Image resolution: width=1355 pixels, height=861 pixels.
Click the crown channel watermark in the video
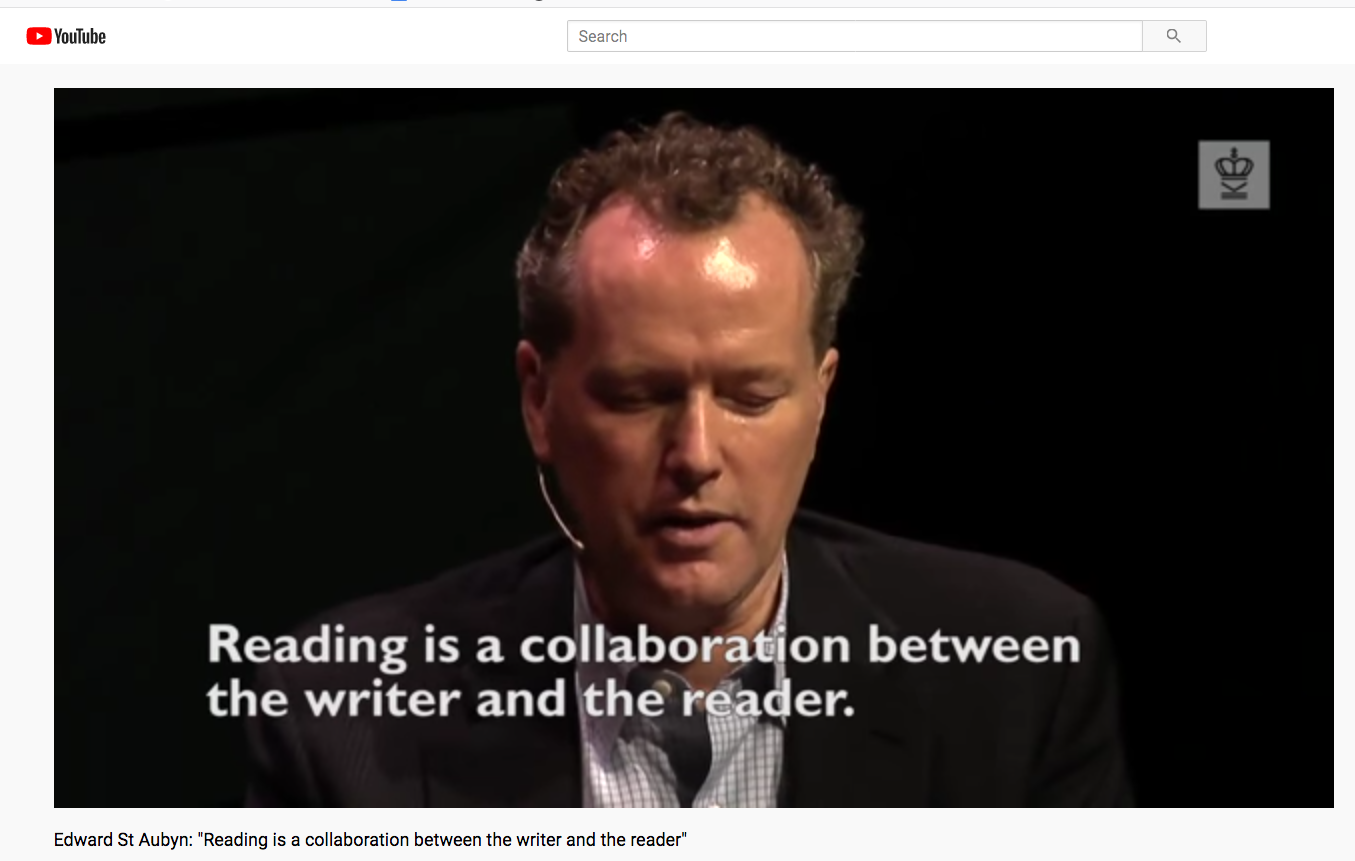(x=1234, y=175)
